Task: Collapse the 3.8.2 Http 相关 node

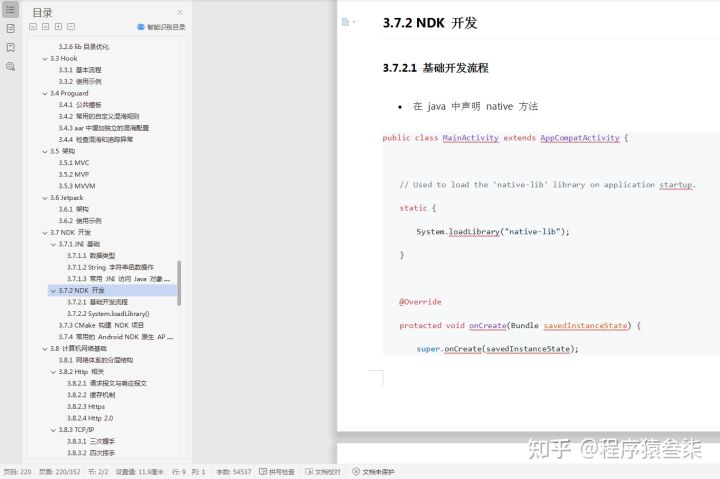Action: (53, 372)
